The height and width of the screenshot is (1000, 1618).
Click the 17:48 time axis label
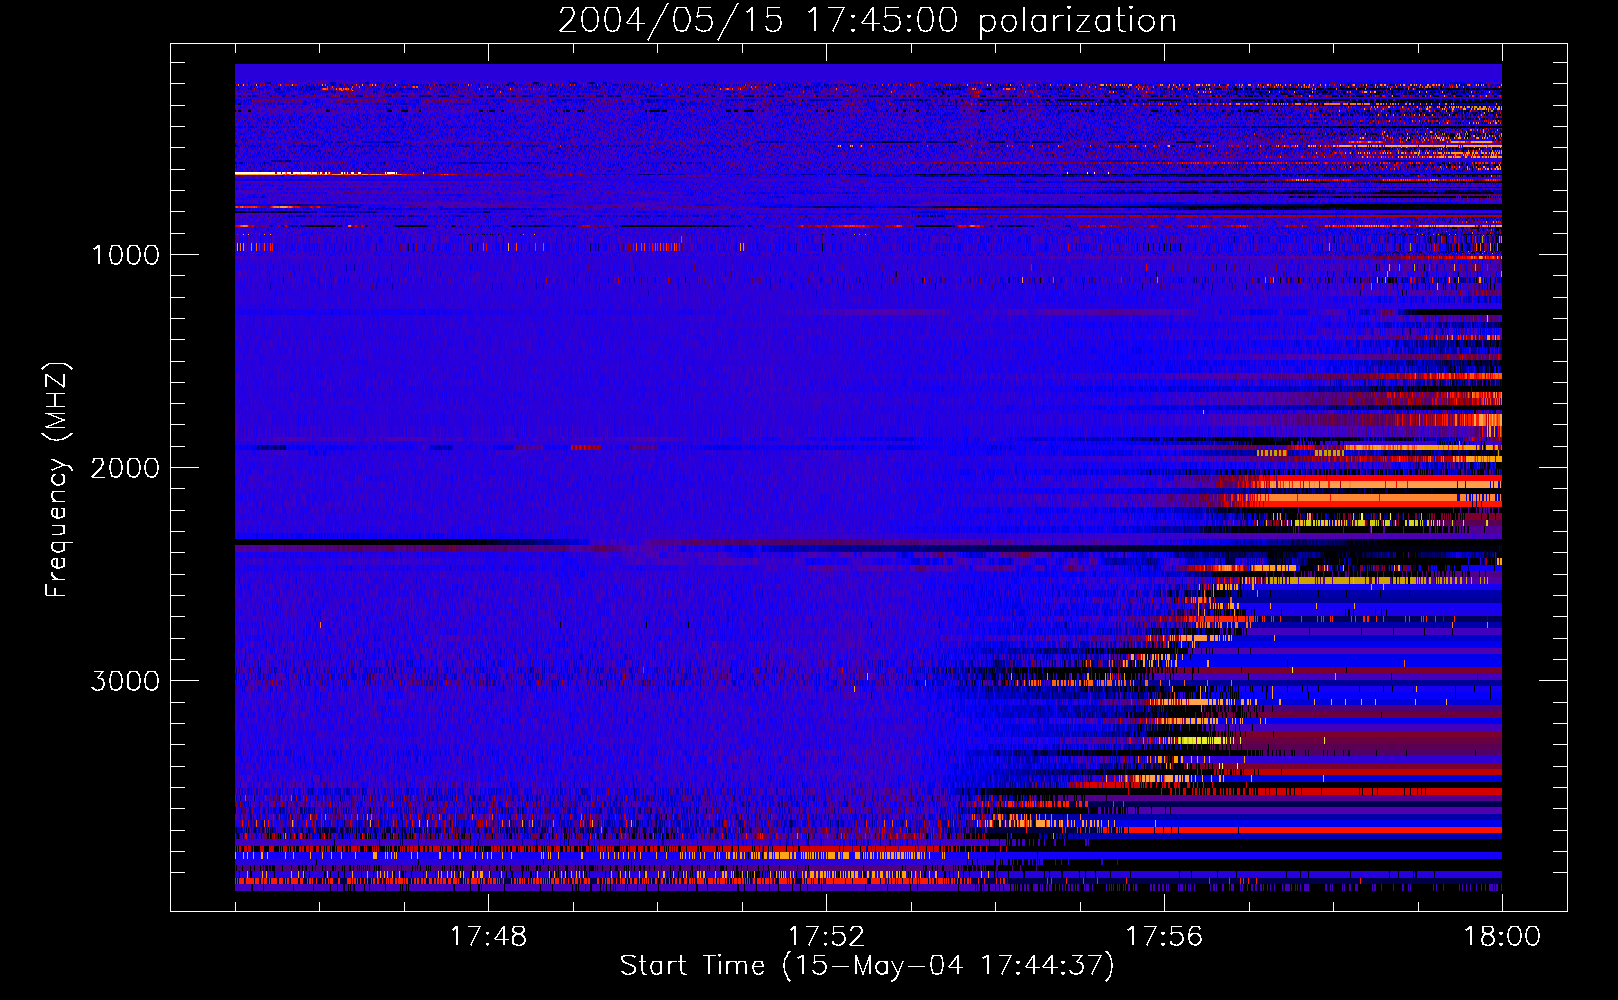click(488, 937)
